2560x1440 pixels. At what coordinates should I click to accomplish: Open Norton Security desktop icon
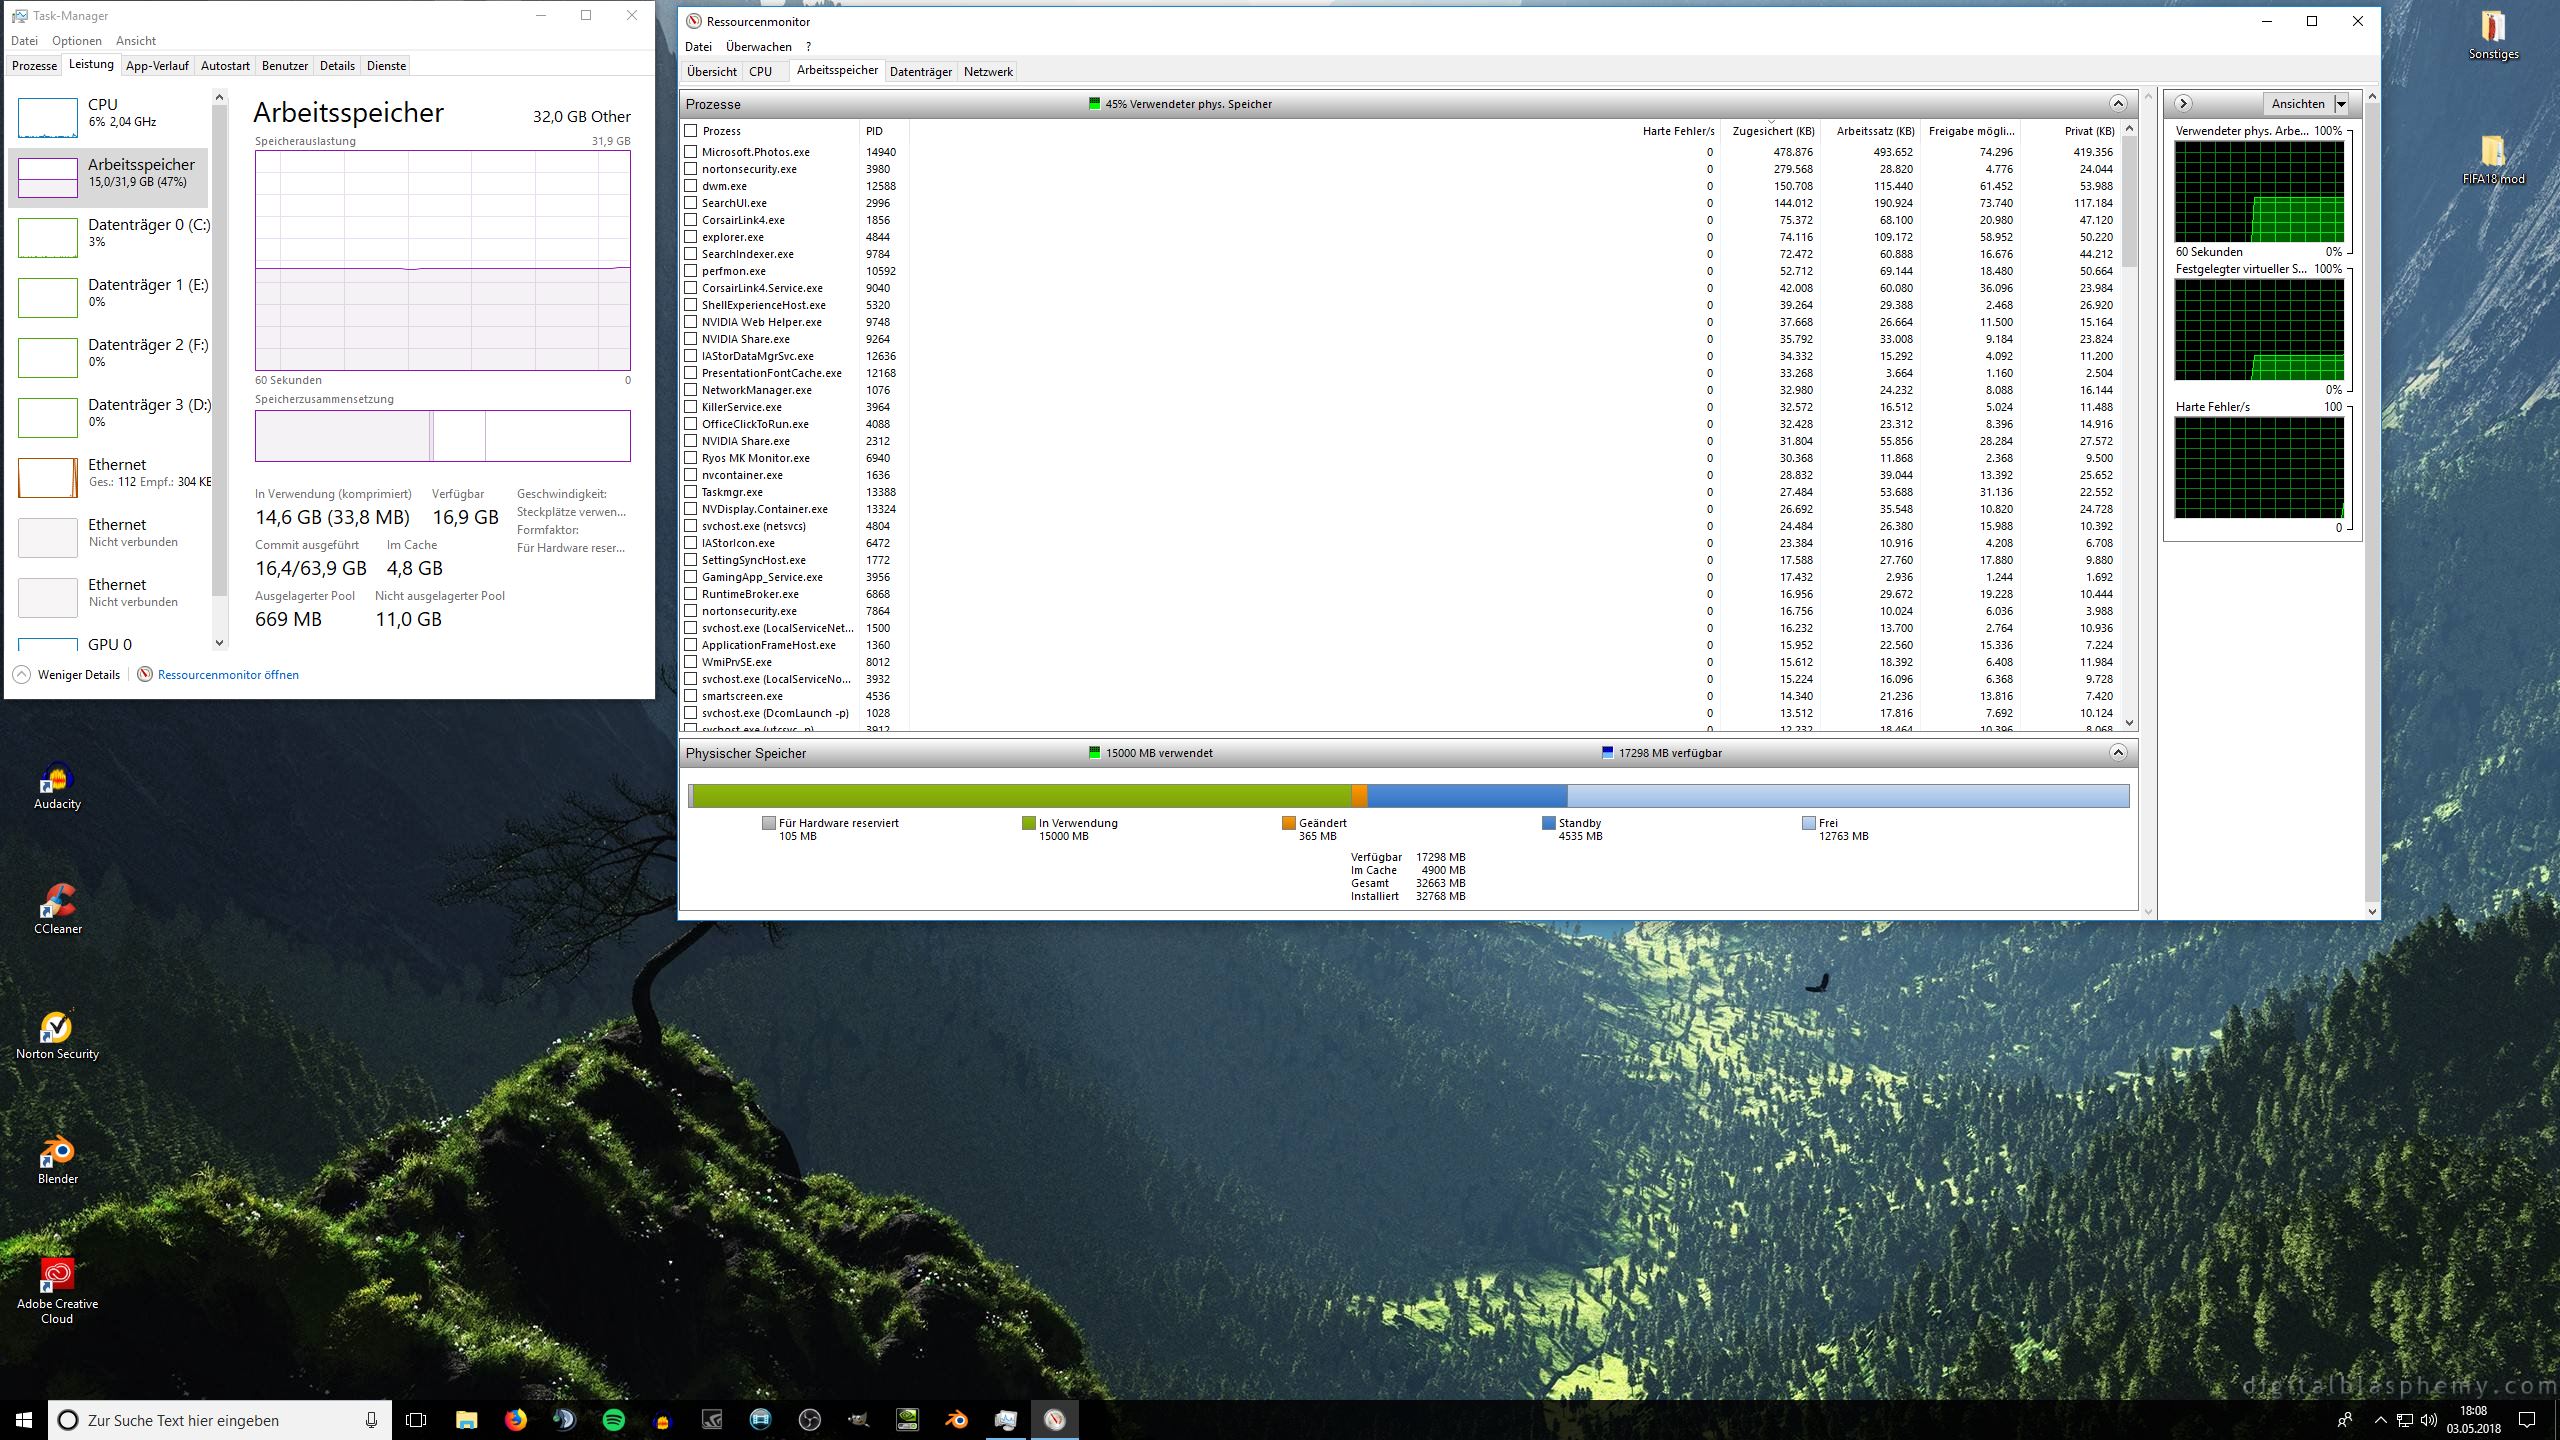tap(57, 1029)
